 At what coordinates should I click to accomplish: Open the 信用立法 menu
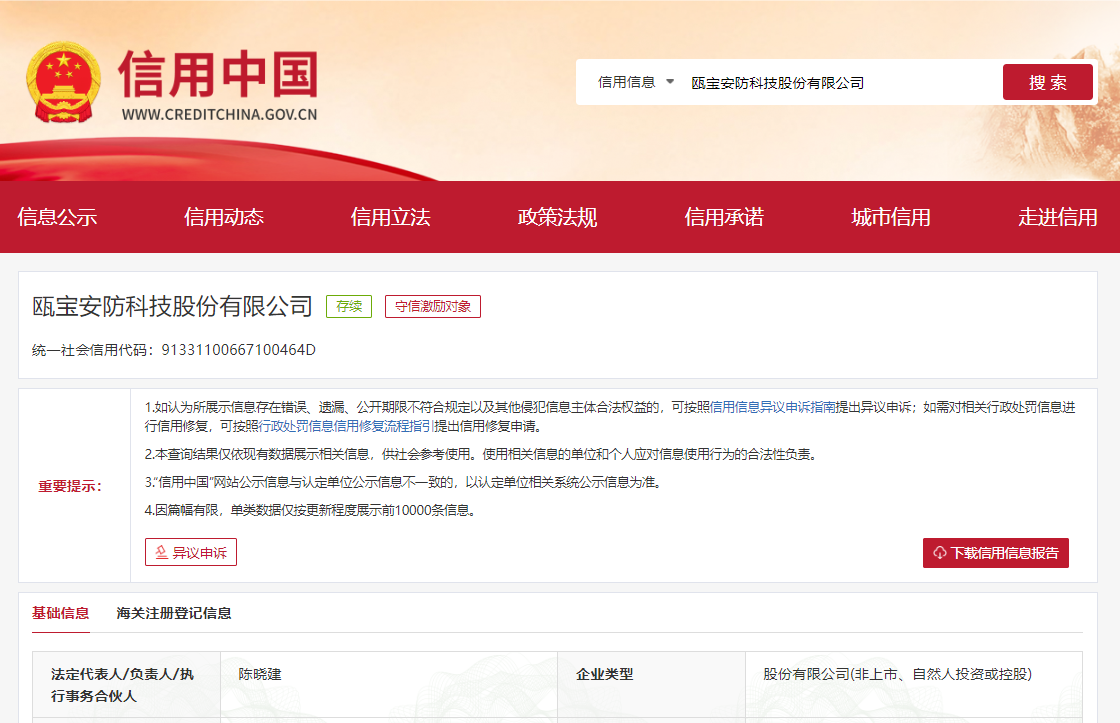(391, 217)
